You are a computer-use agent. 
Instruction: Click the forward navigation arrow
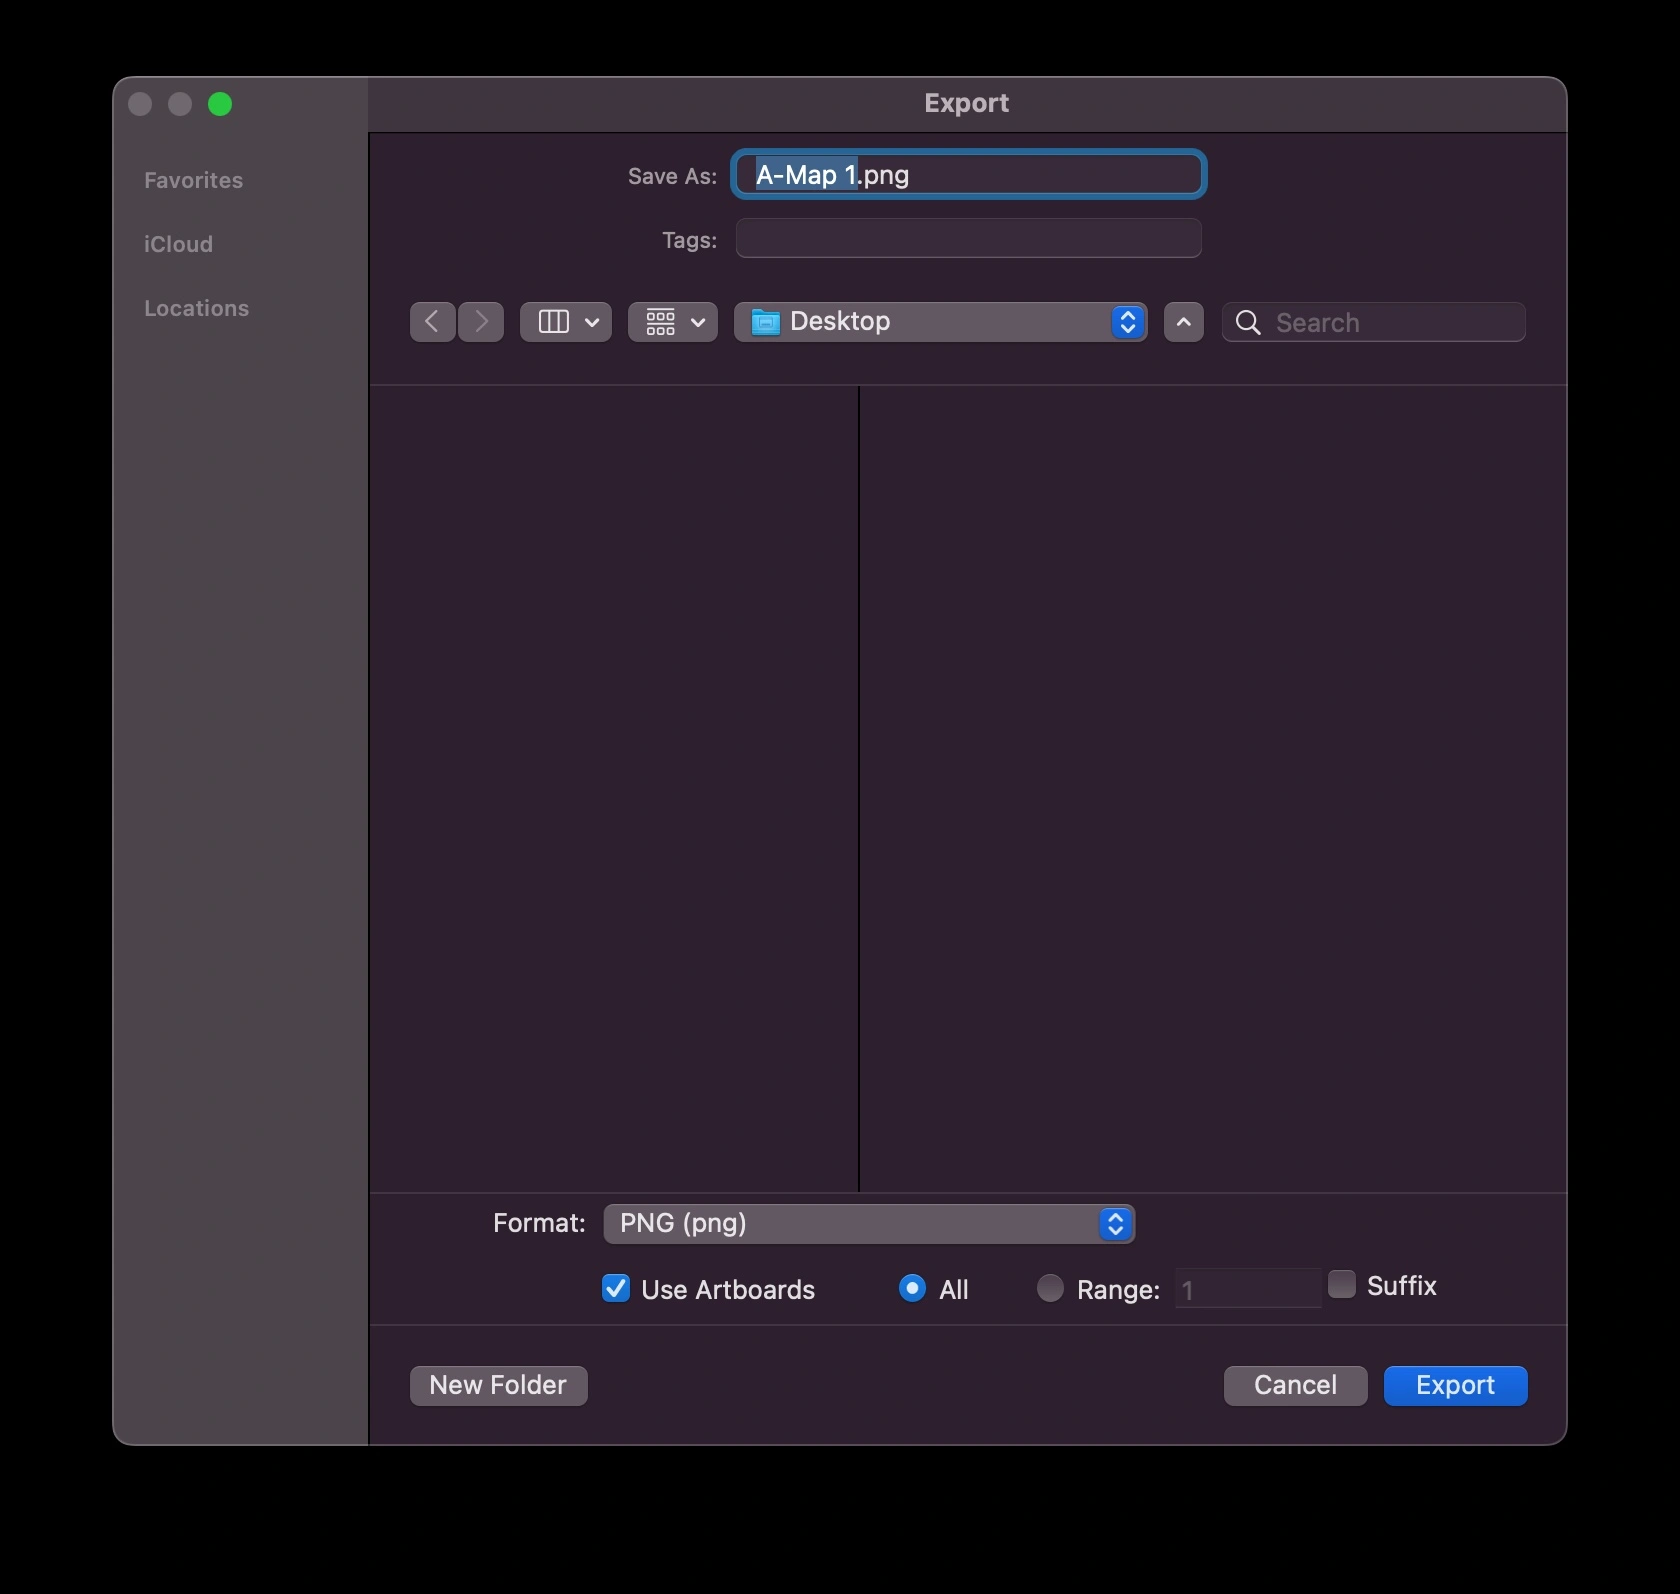[x=481, y=321]
